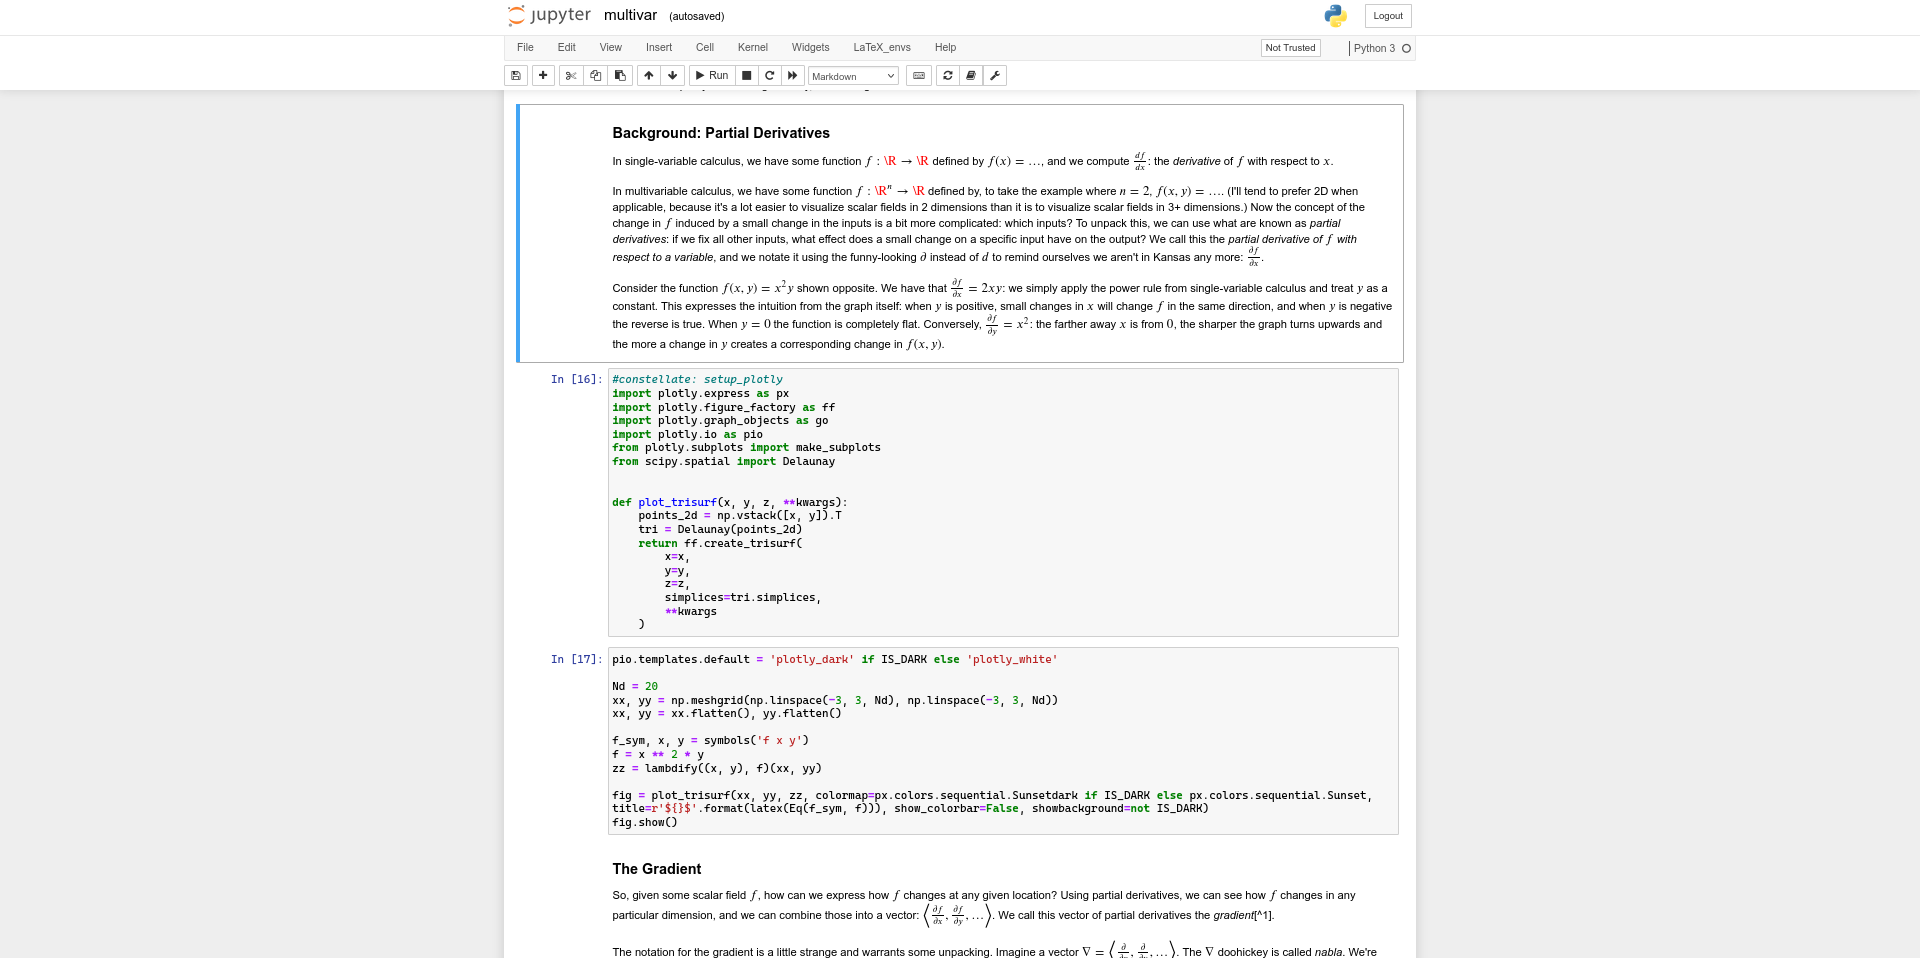Restart kernel and run all cells
This screenshot has height=958, width=1920.
point(793,76)
